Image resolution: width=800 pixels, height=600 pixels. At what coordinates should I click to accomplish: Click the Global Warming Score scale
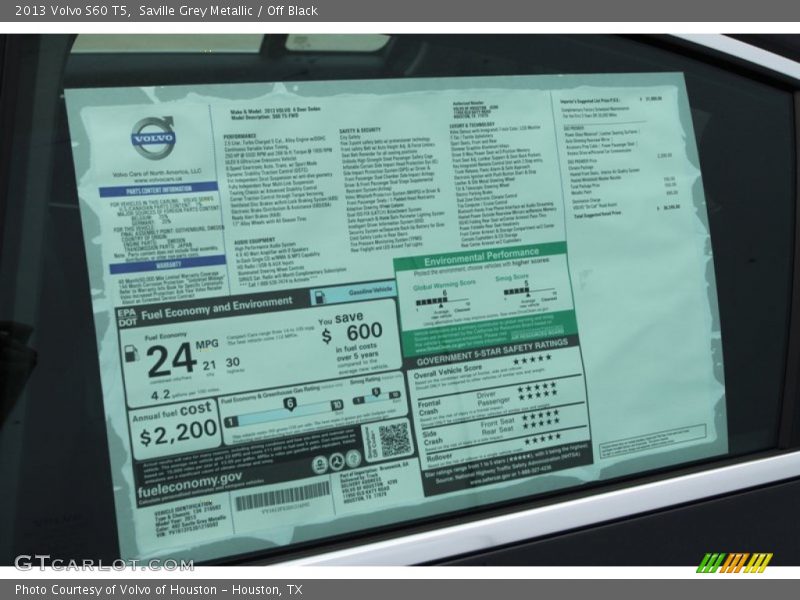click(442, 302)
